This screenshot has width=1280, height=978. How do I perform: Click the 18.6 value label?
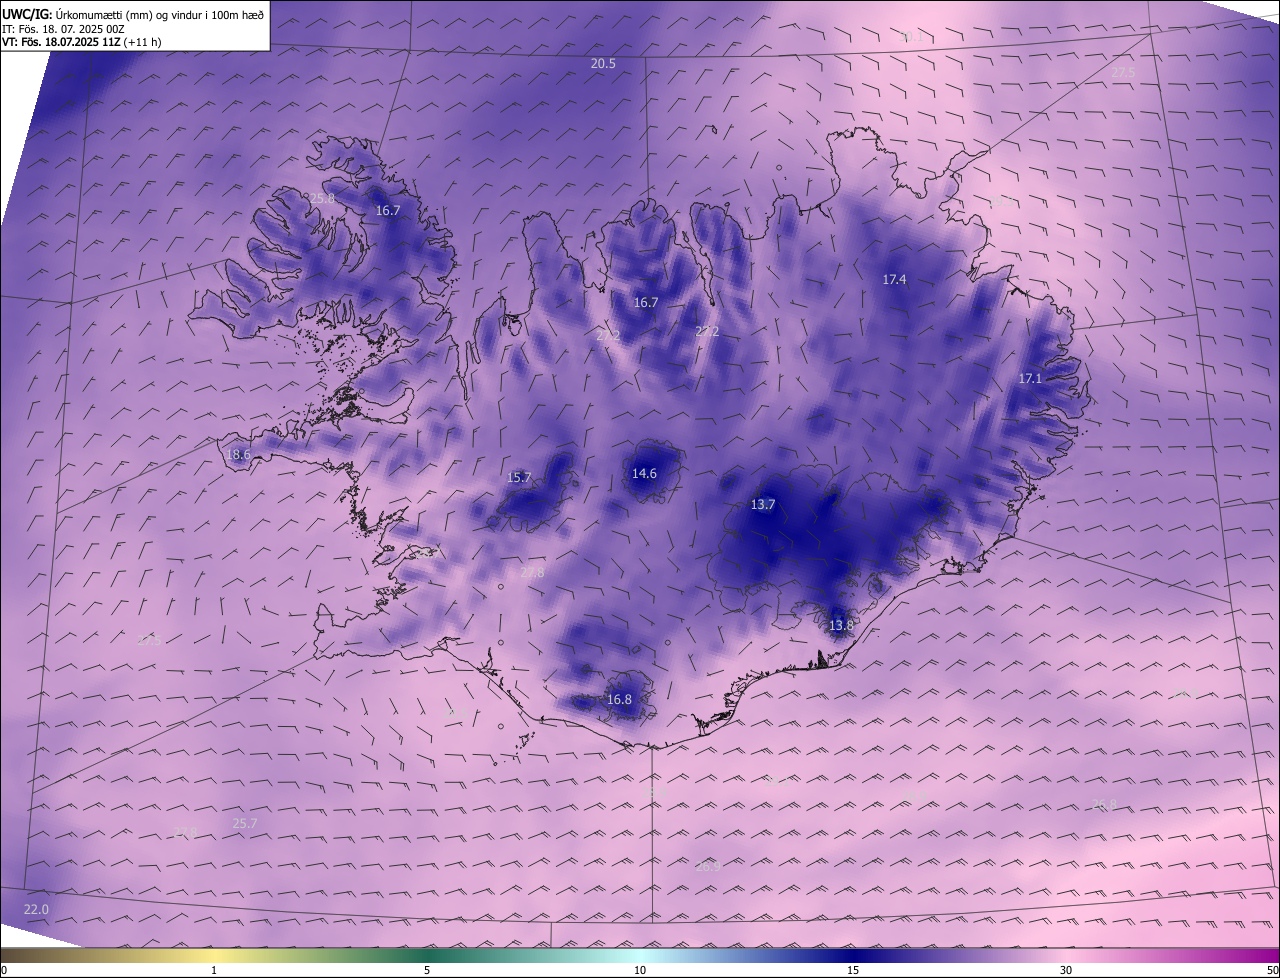pyautogui.click(x=238, y=454)
